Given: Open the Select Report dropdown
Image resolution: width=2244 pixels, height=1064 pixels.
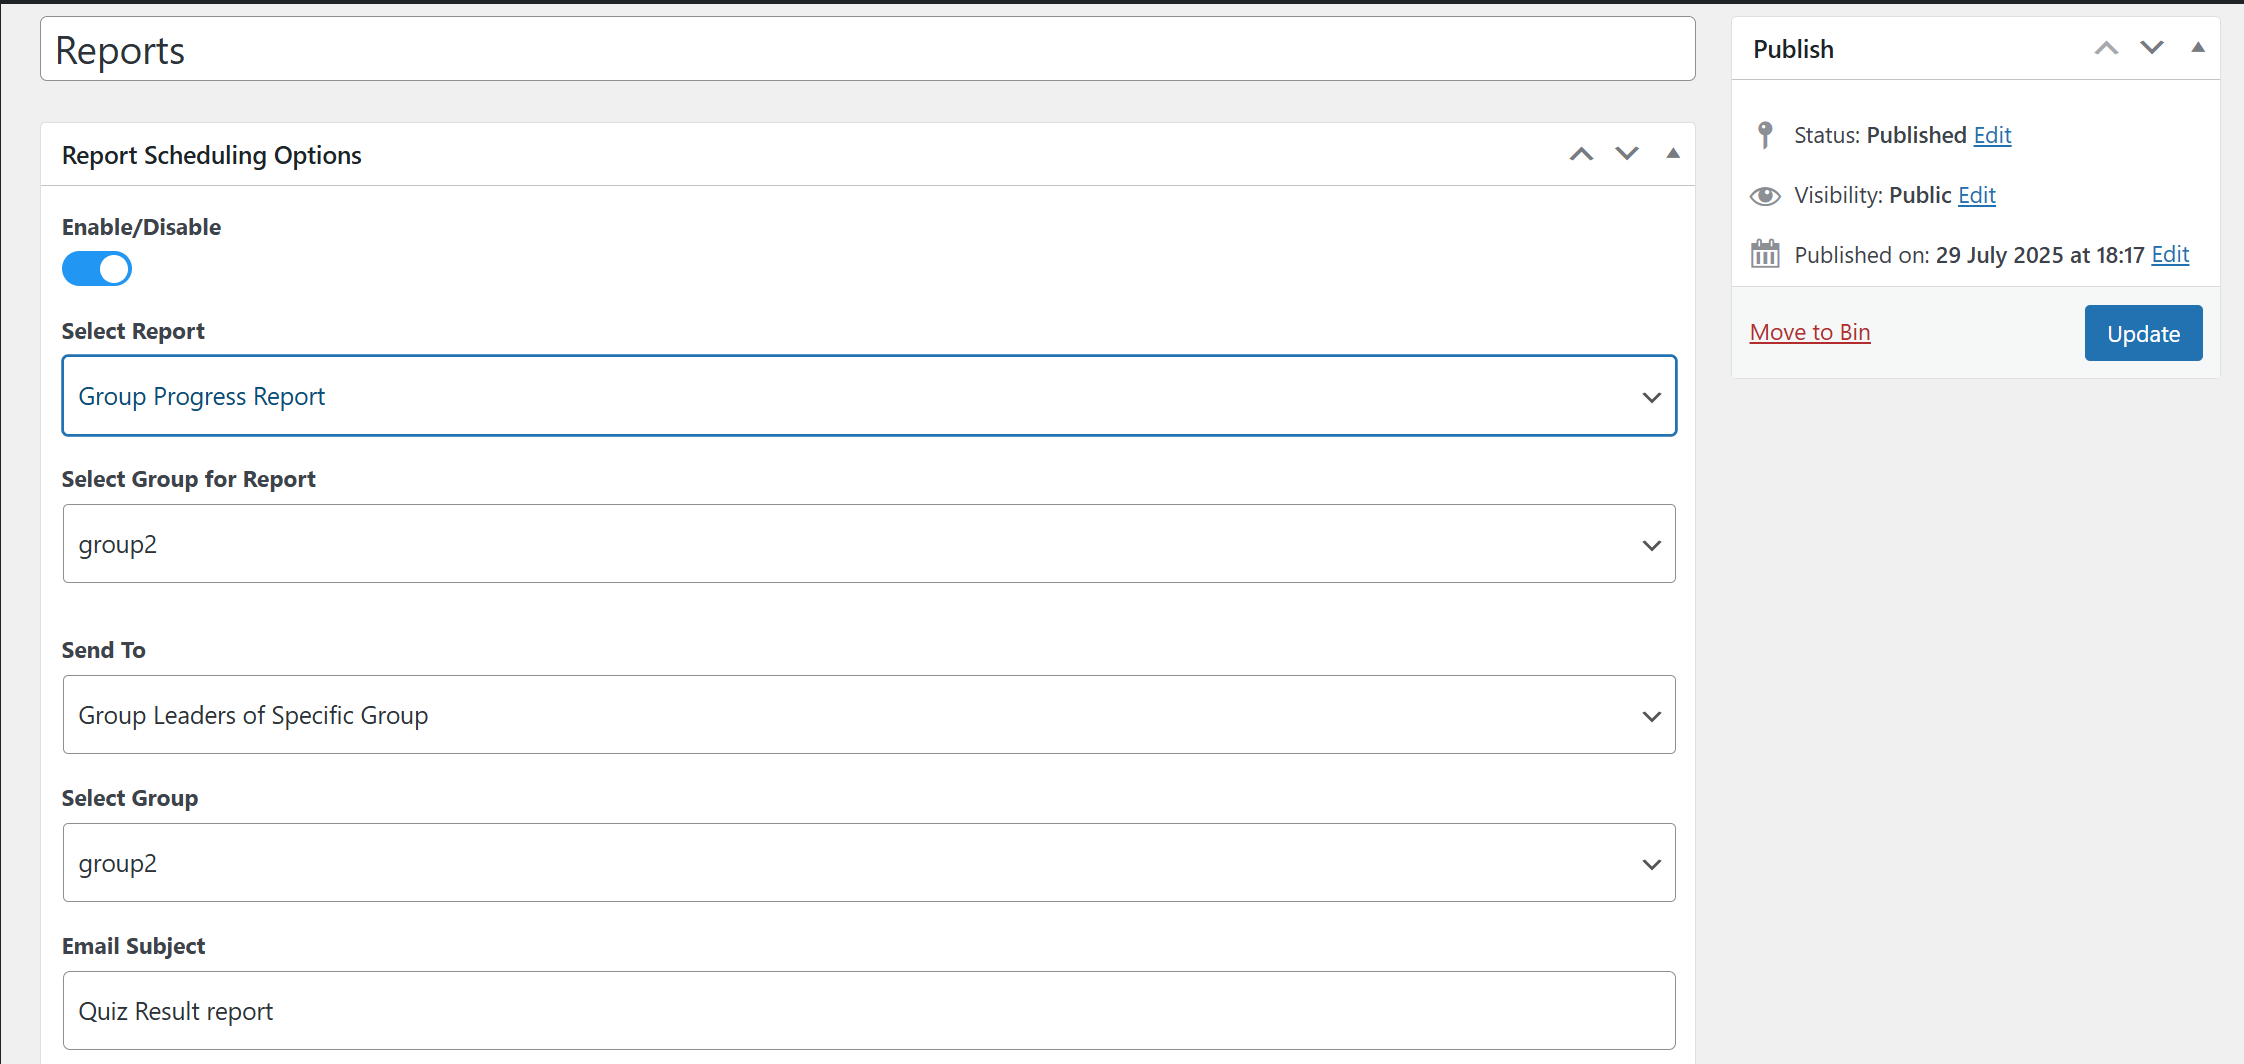Looking at the screenshot, I should tap(869, 396).
